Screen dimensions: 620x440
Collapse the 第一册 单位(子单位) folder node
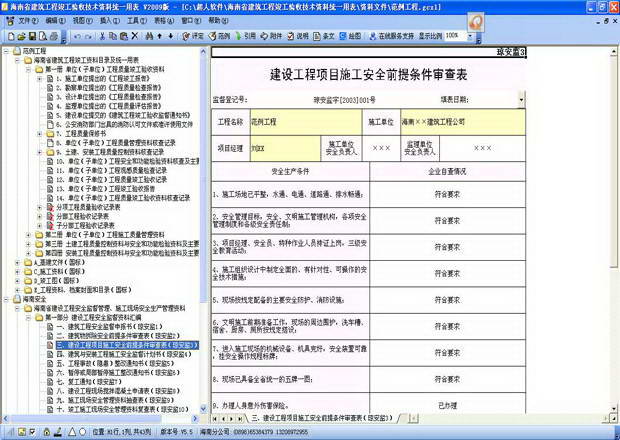click(28, 70)
